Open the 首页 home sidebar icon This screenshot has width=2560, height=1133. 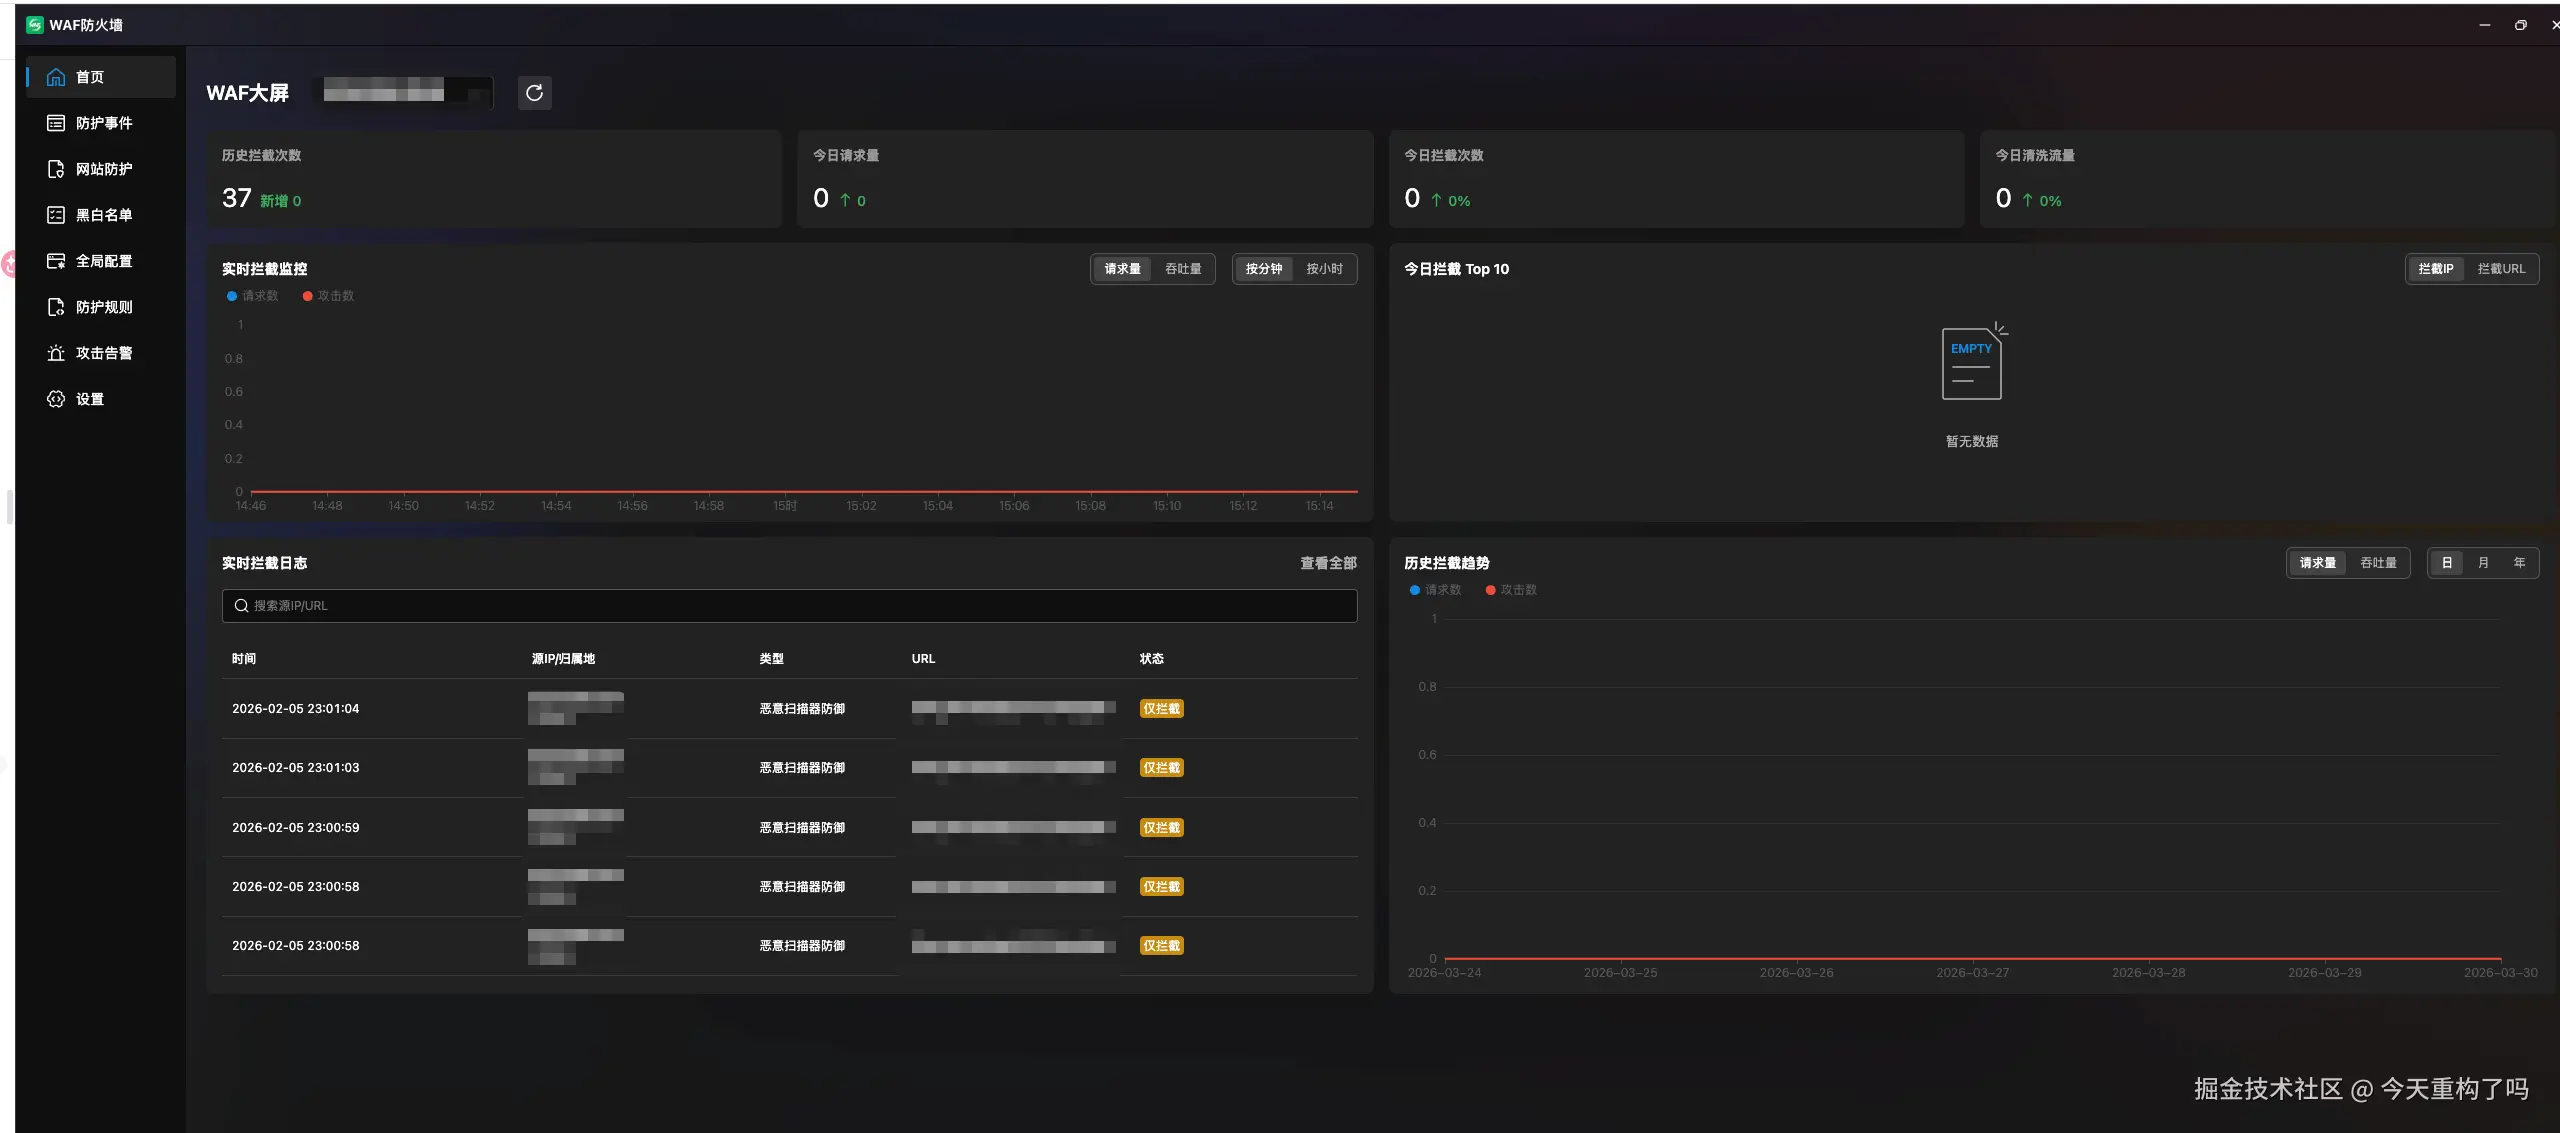point(56,77)
